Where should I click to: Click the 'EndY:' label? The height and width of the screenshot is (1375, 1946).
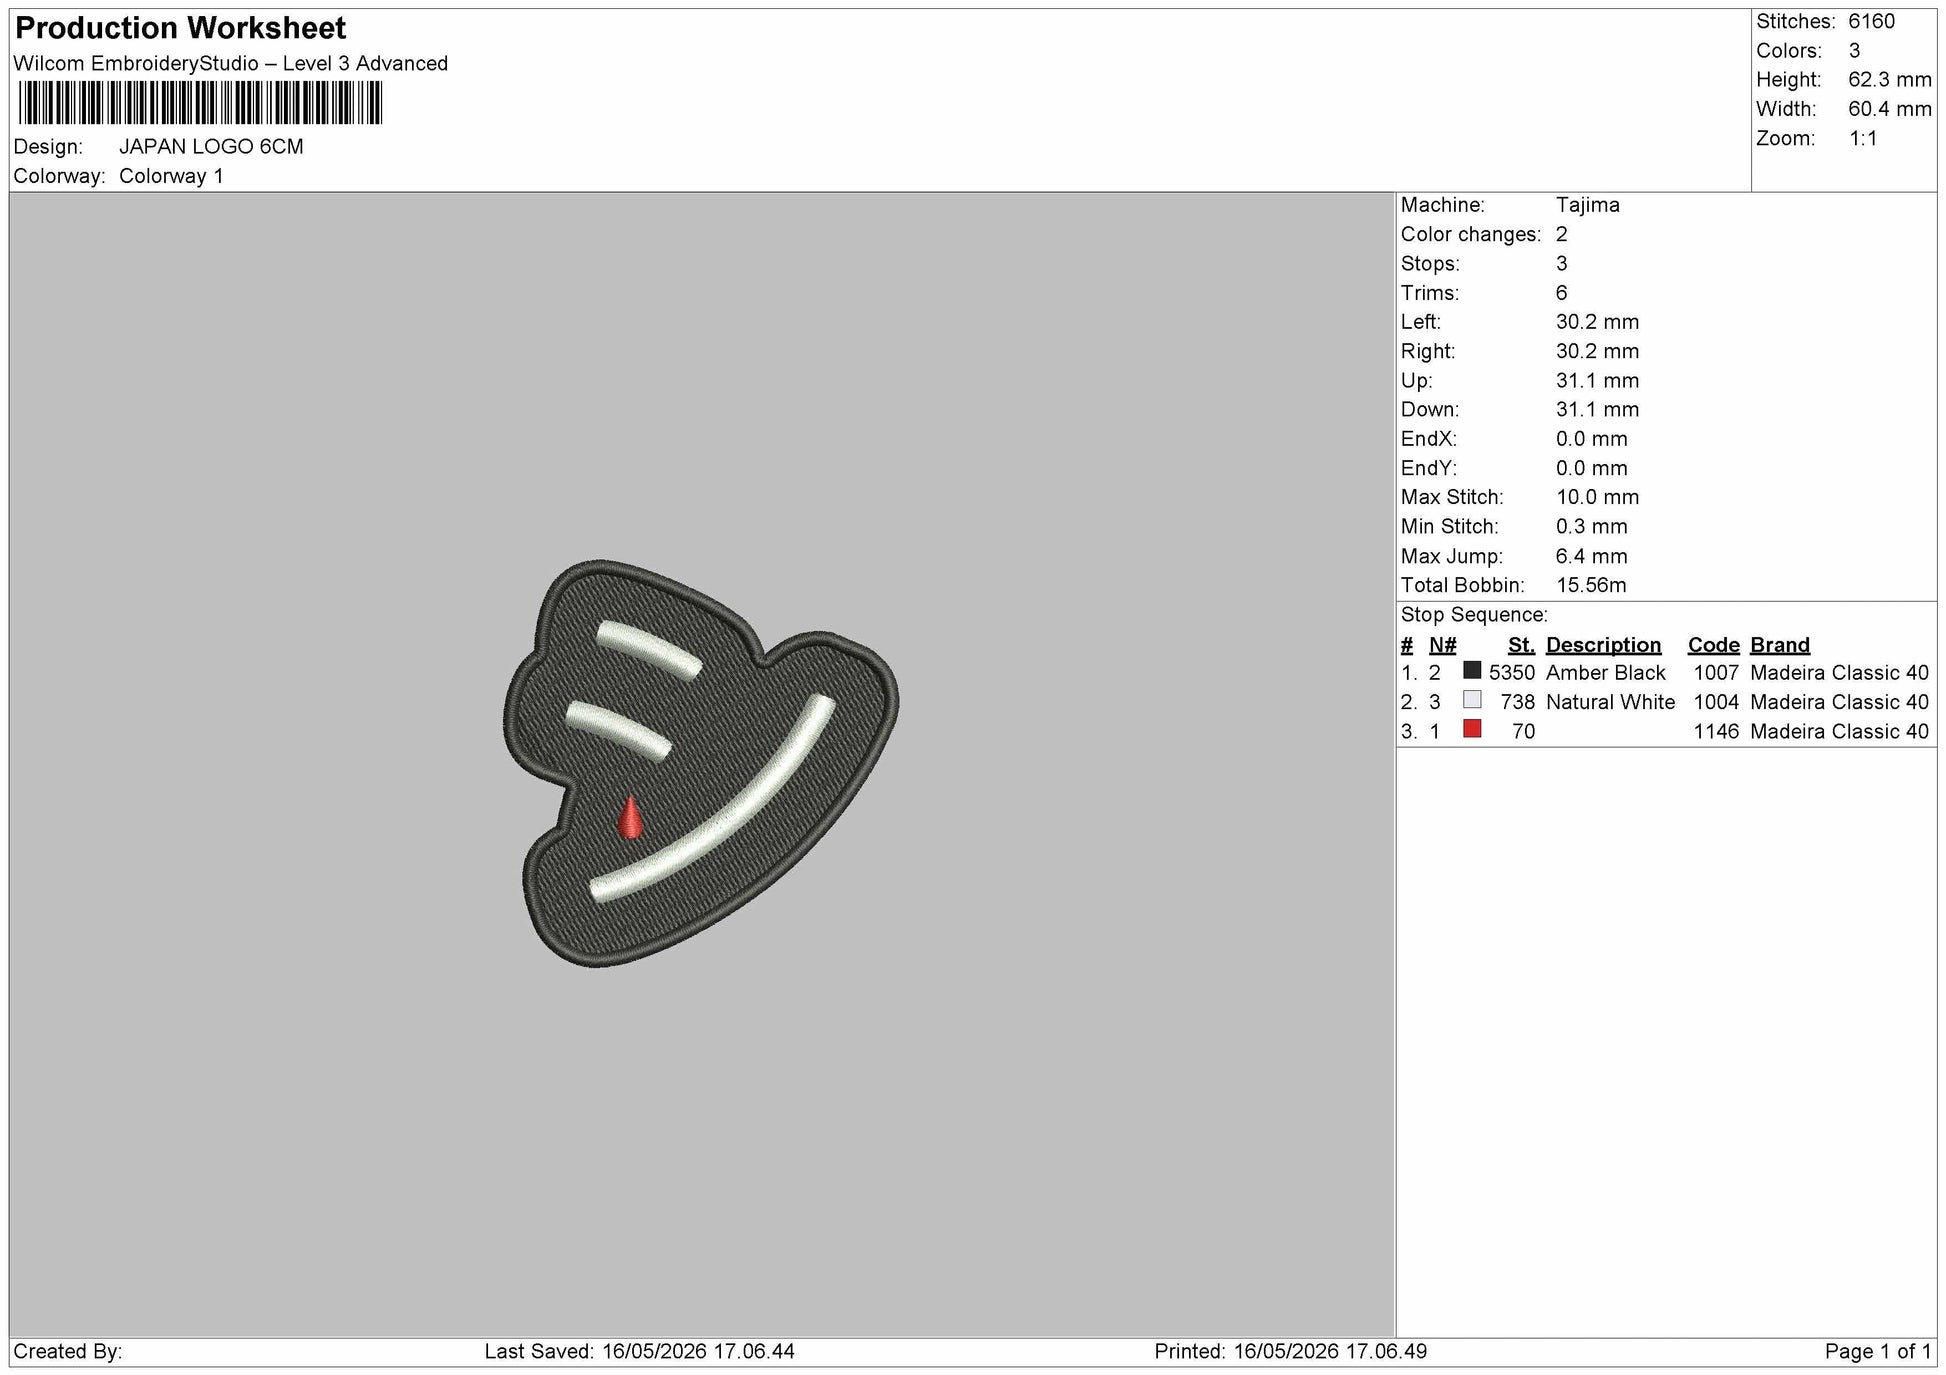click(1428, 468)
